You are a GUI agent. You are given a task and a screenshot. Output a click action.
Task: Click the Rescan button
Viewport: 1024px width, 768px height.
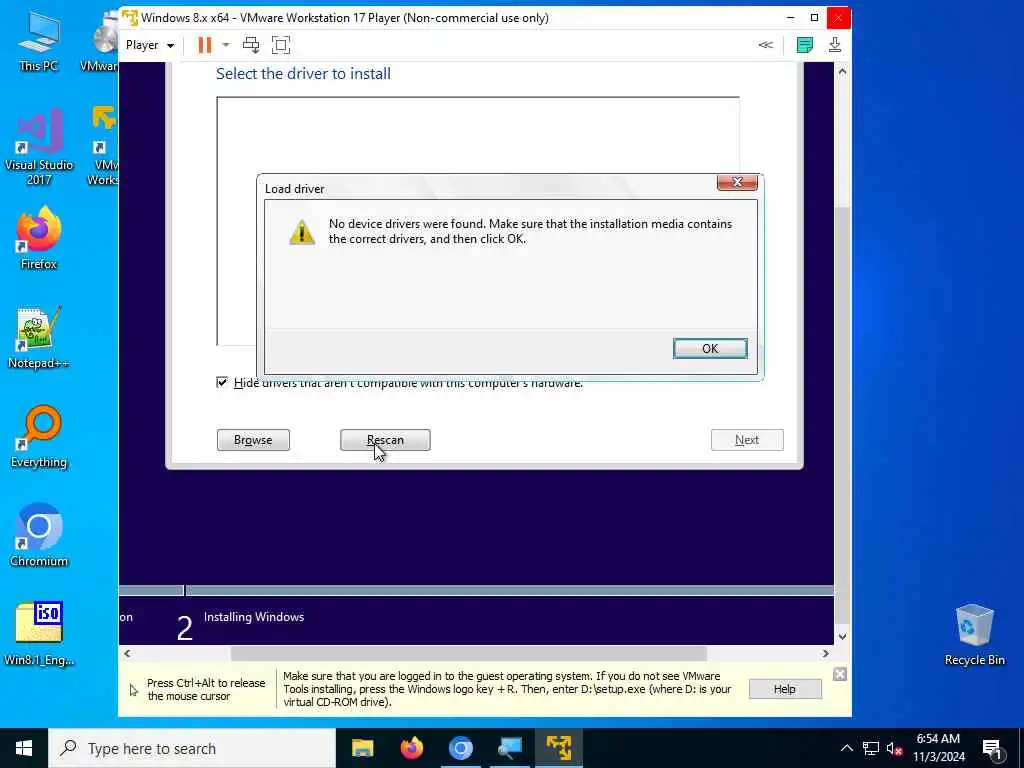click(x=385, y=440)
